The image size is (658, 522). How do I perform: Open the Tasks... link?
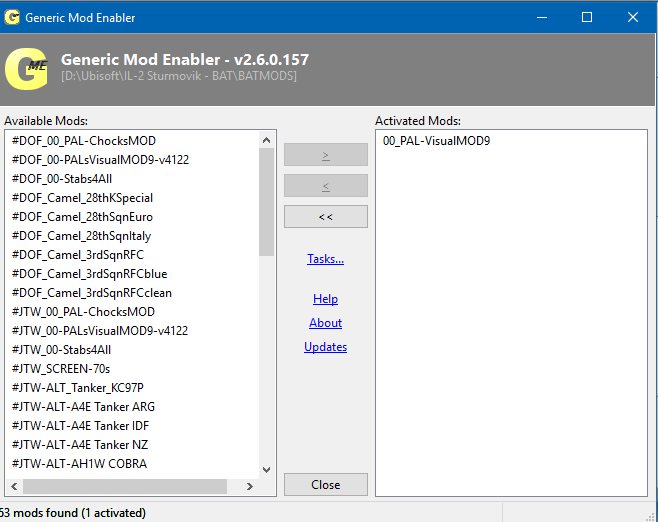tap(325, 259)
